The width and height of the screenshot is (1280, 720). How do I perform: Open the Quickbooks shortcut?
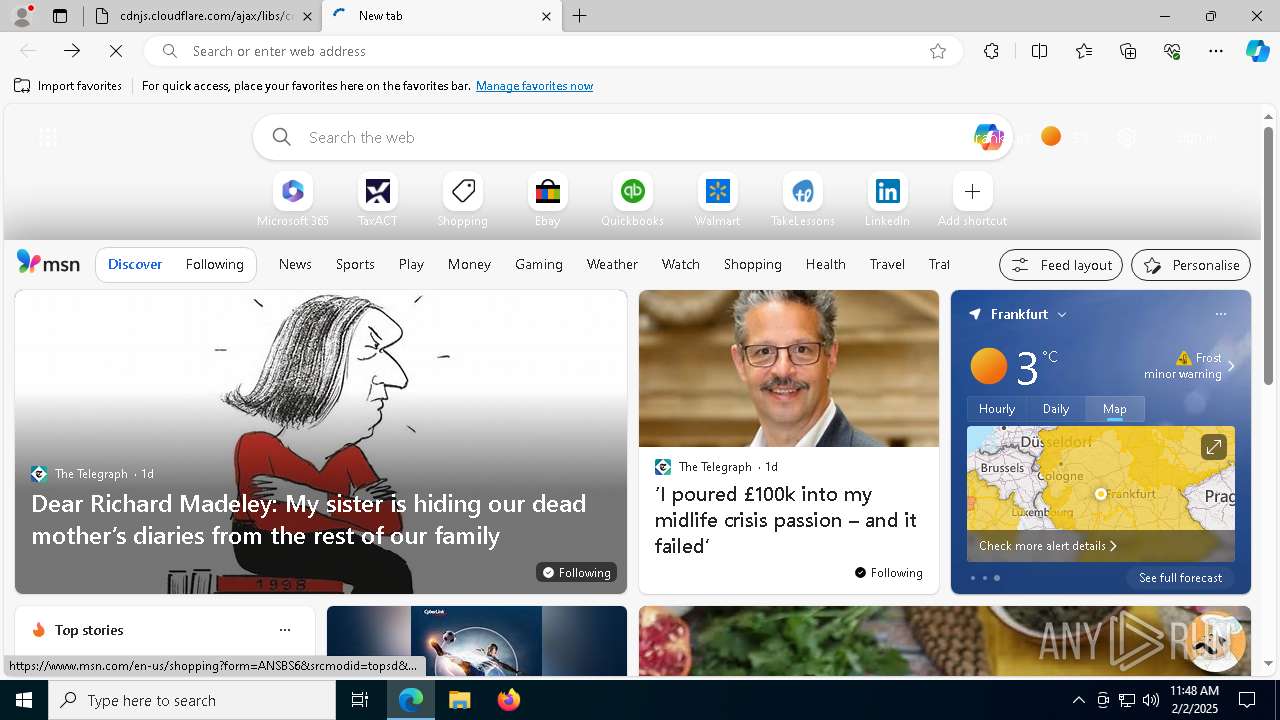[633, 200]
